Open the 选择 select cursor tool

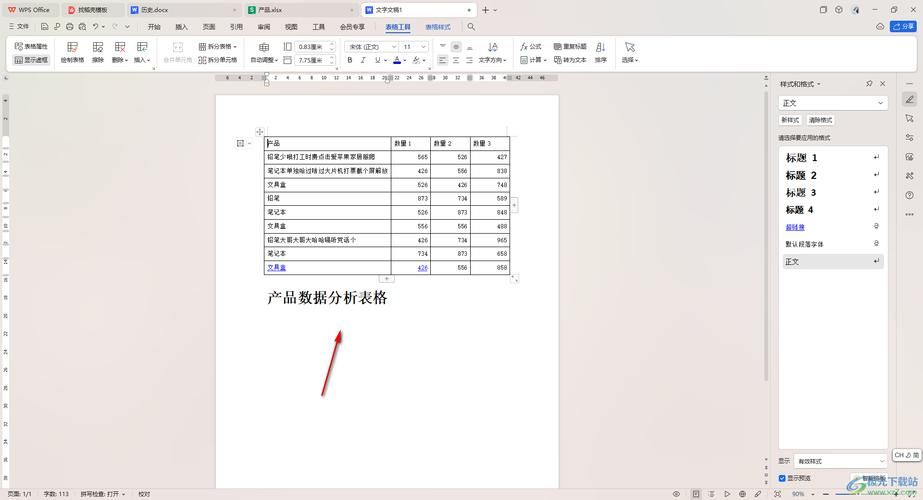629,52
